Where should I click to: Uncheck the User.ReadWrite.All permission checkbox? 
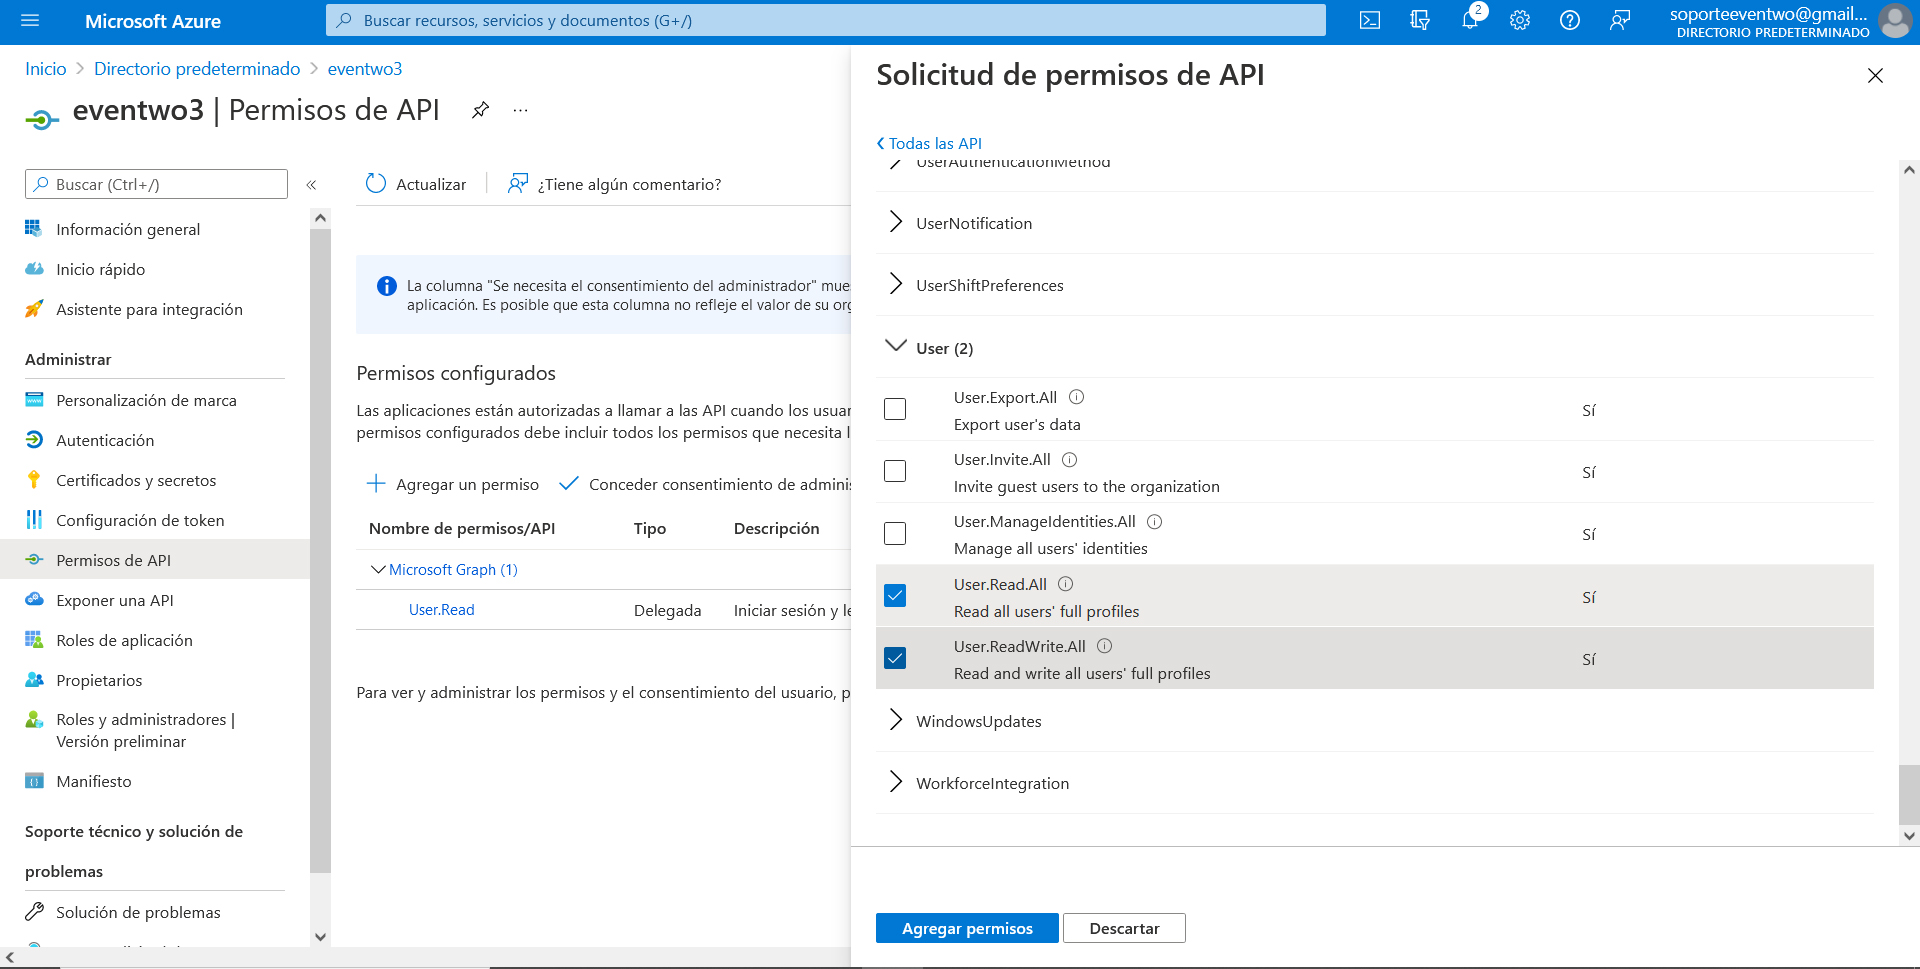coord(895,658)
